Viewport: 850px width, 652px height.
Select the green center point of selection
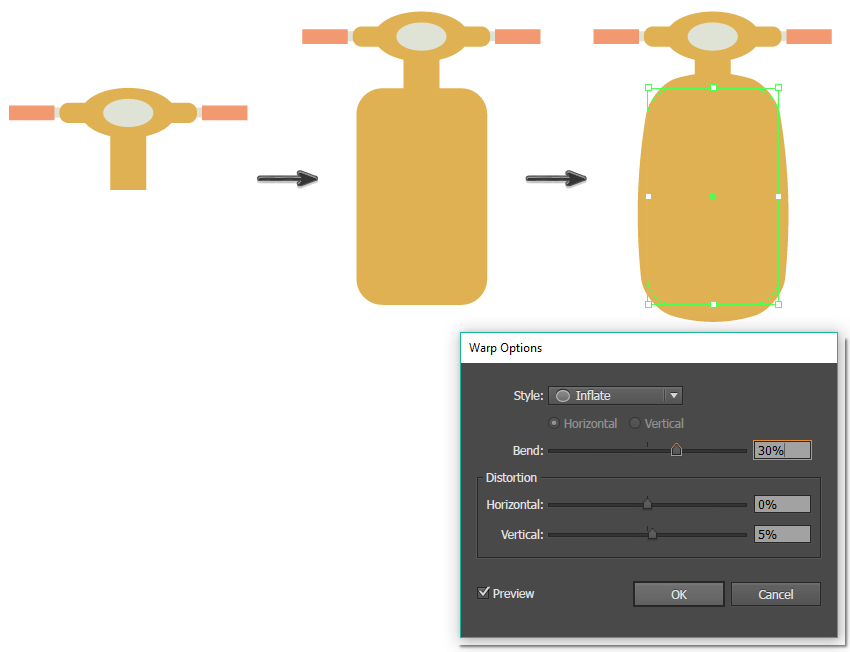pyautogui.click(x=713, y=196)
